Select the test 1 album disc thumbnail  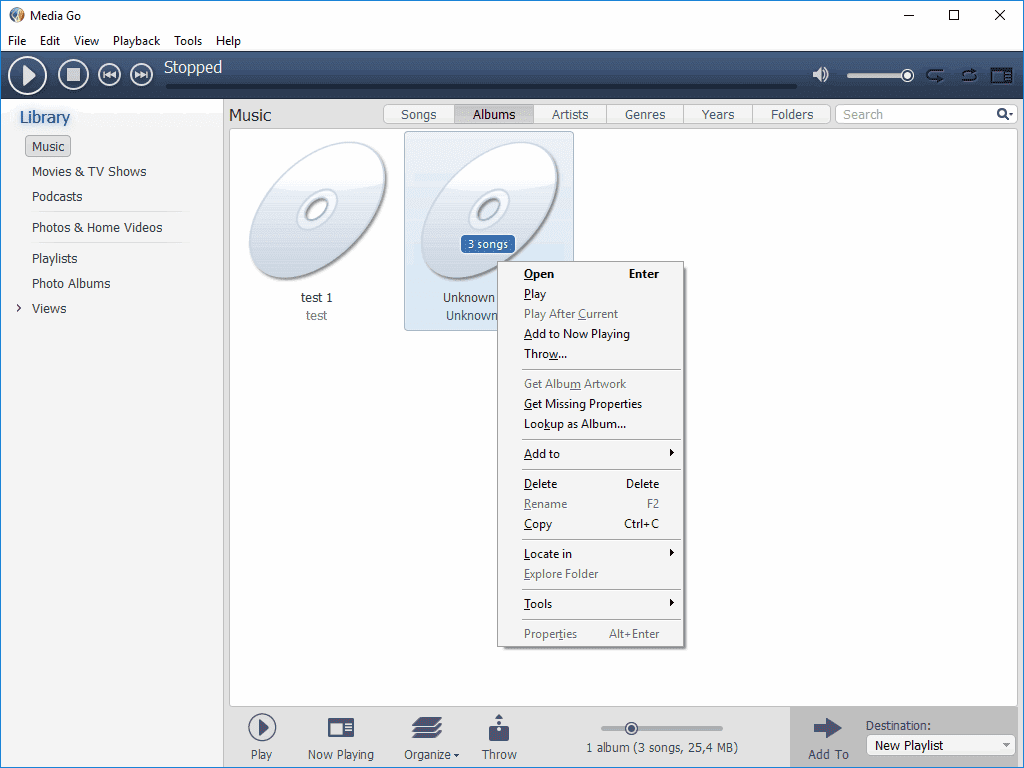[x=317, y=211]
